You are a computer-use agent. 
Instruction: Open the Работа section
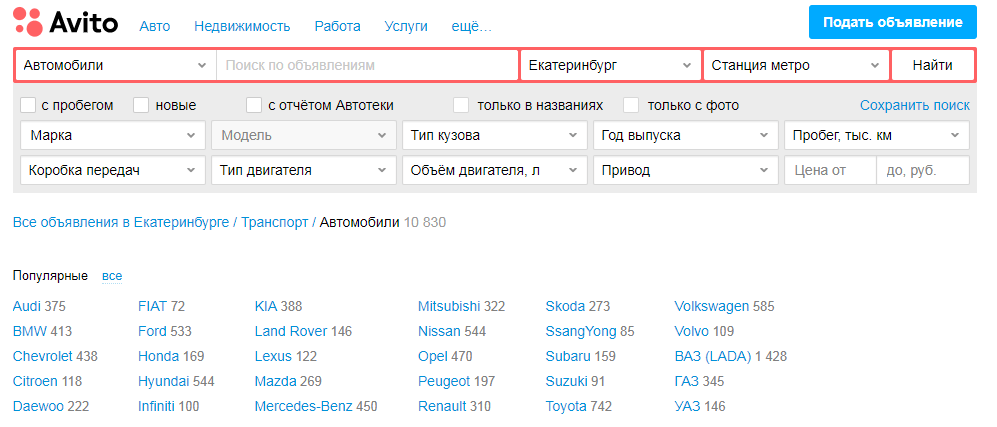[x=337, y=27]
